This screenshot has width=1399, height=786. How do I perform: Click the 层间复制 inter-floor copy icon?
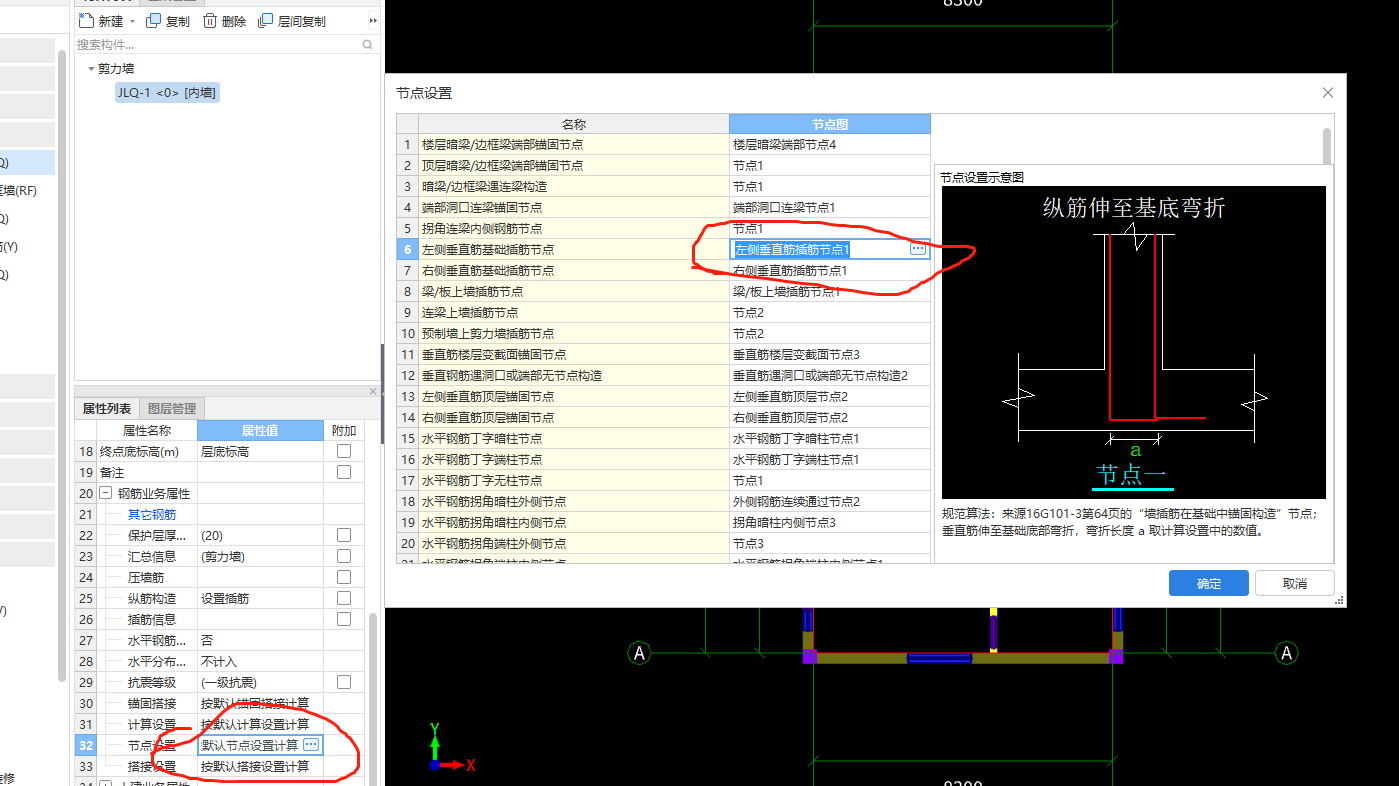click(x=266, y=21)
